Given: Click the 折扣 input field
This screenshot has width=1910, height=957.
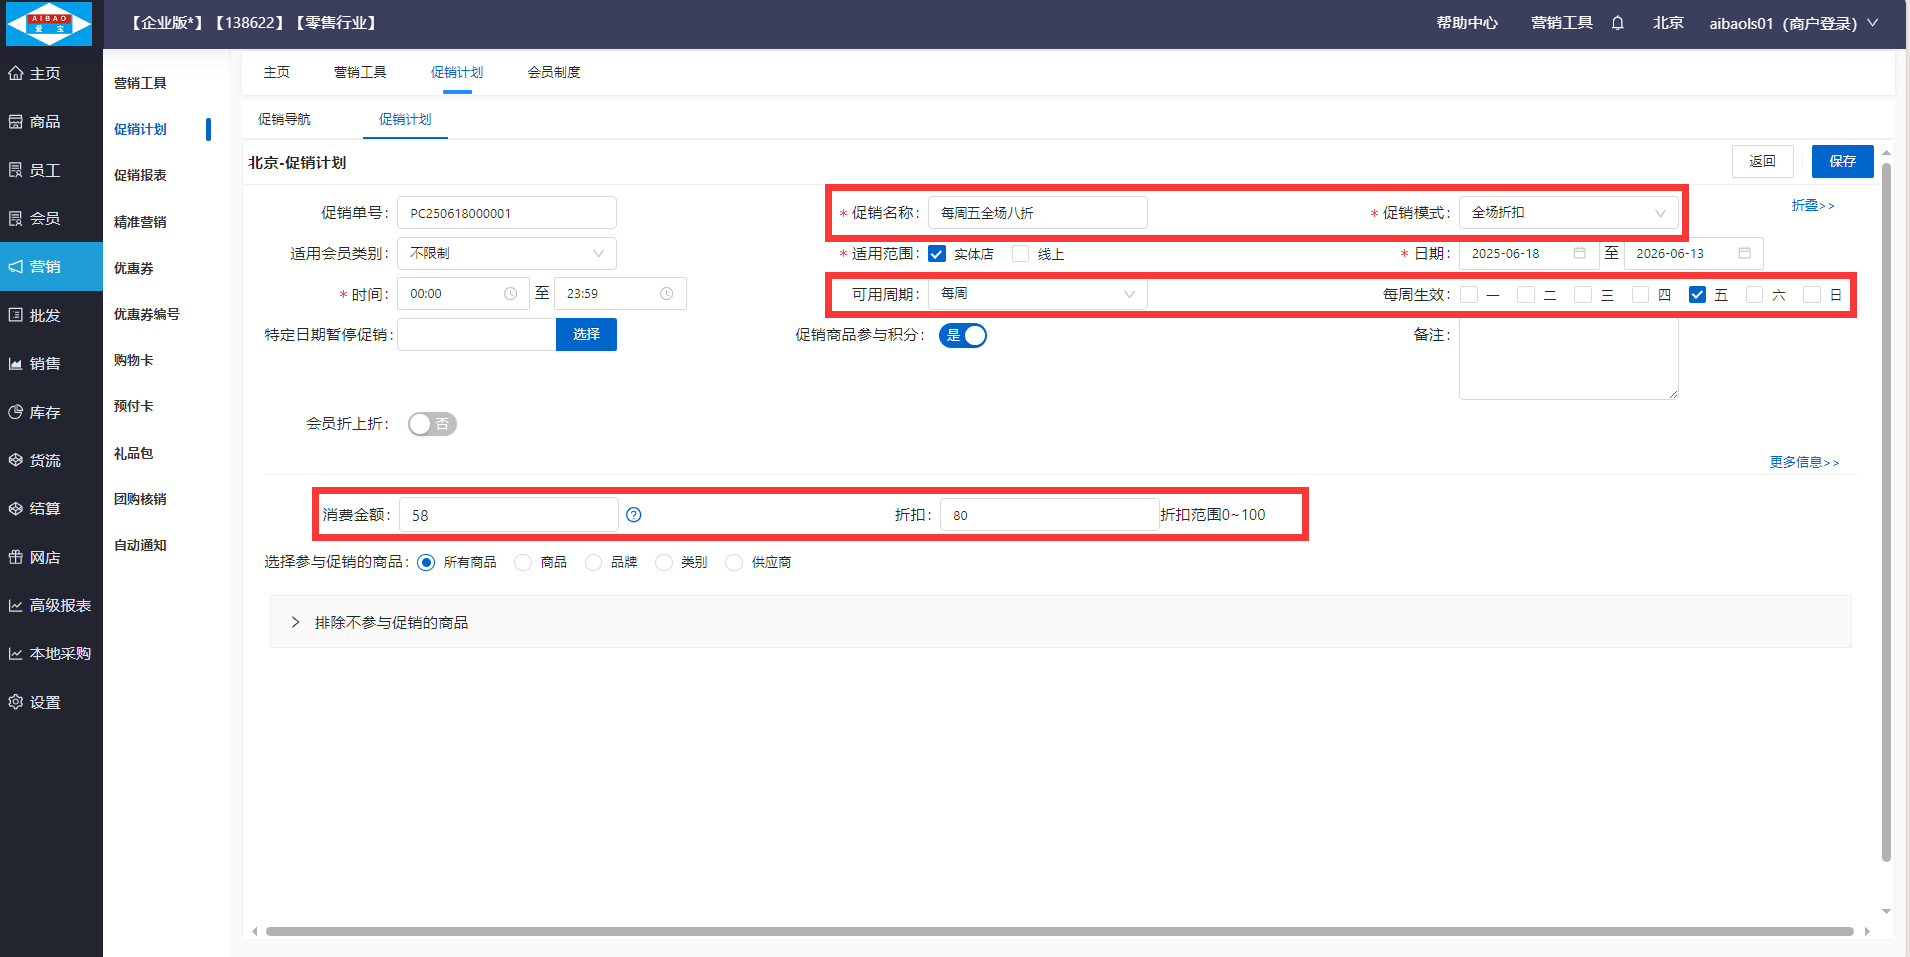Looking at the screenshot, I should 1048,515.
